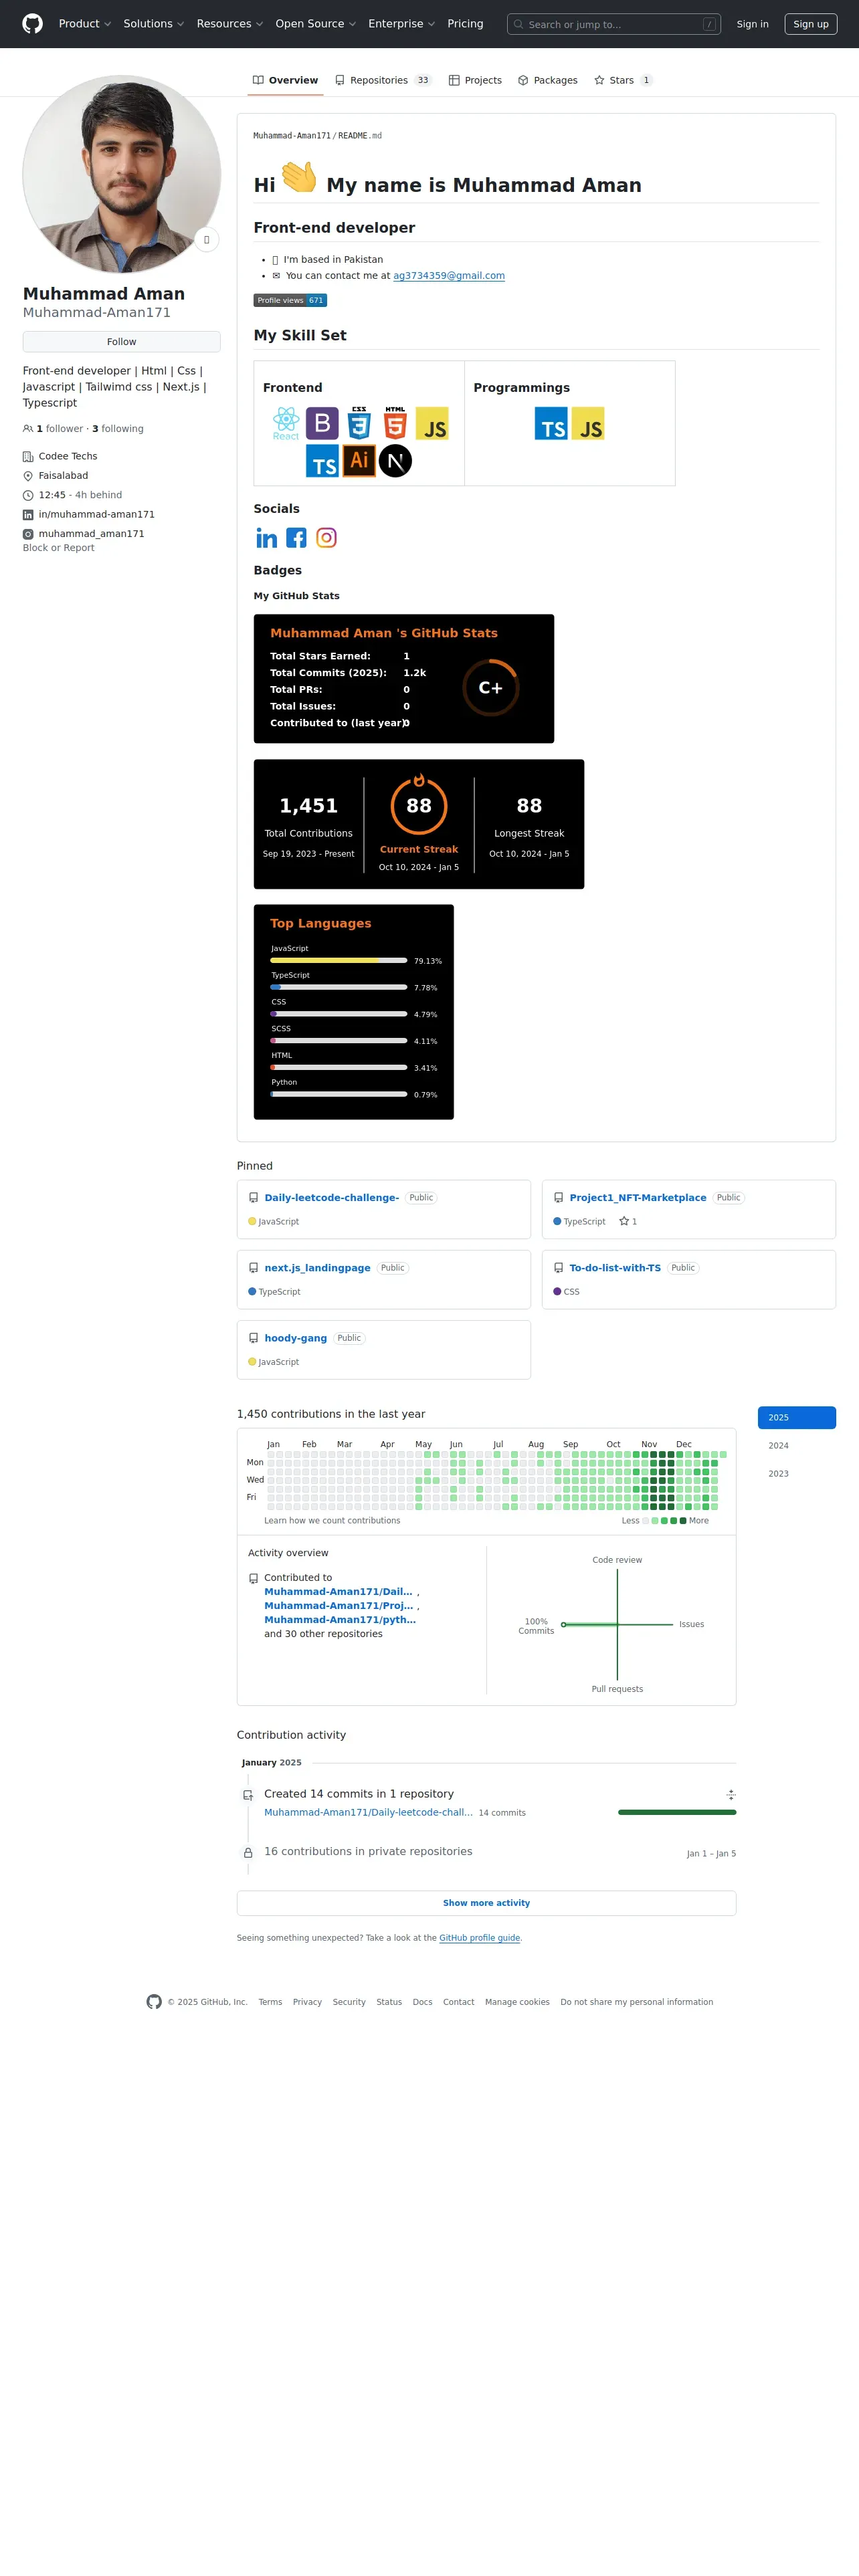The height and width of the screenshot is (2576, 859).
Task: Click the Top Languages card
Action: point(354,1012)
